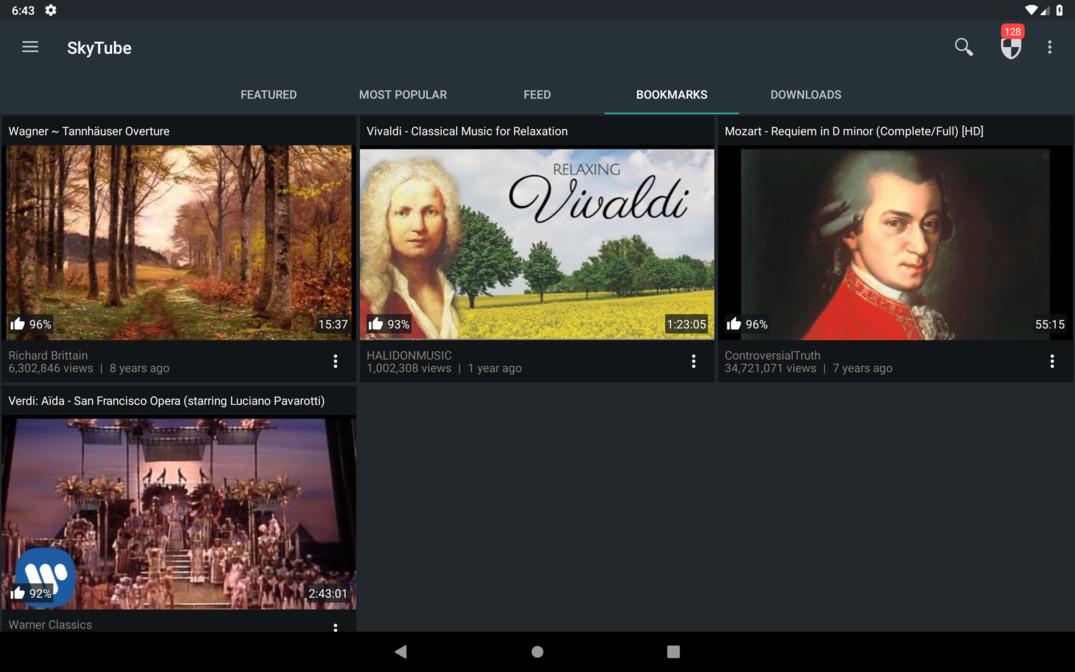Play the Wagner Tannhäuser Overture thumbnail
Screen dimensions: 1075x672
click(x=179, y=242)
